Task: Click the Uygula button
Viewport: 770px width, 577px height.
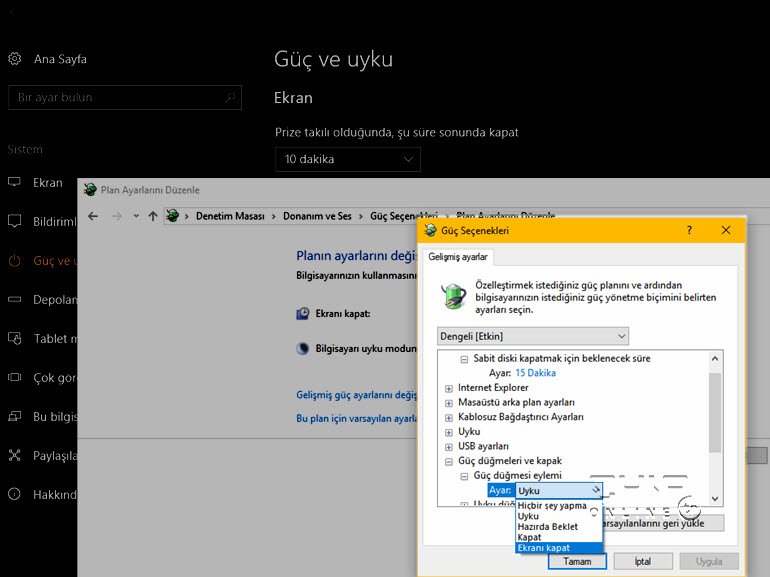Action: click(709, 561)
